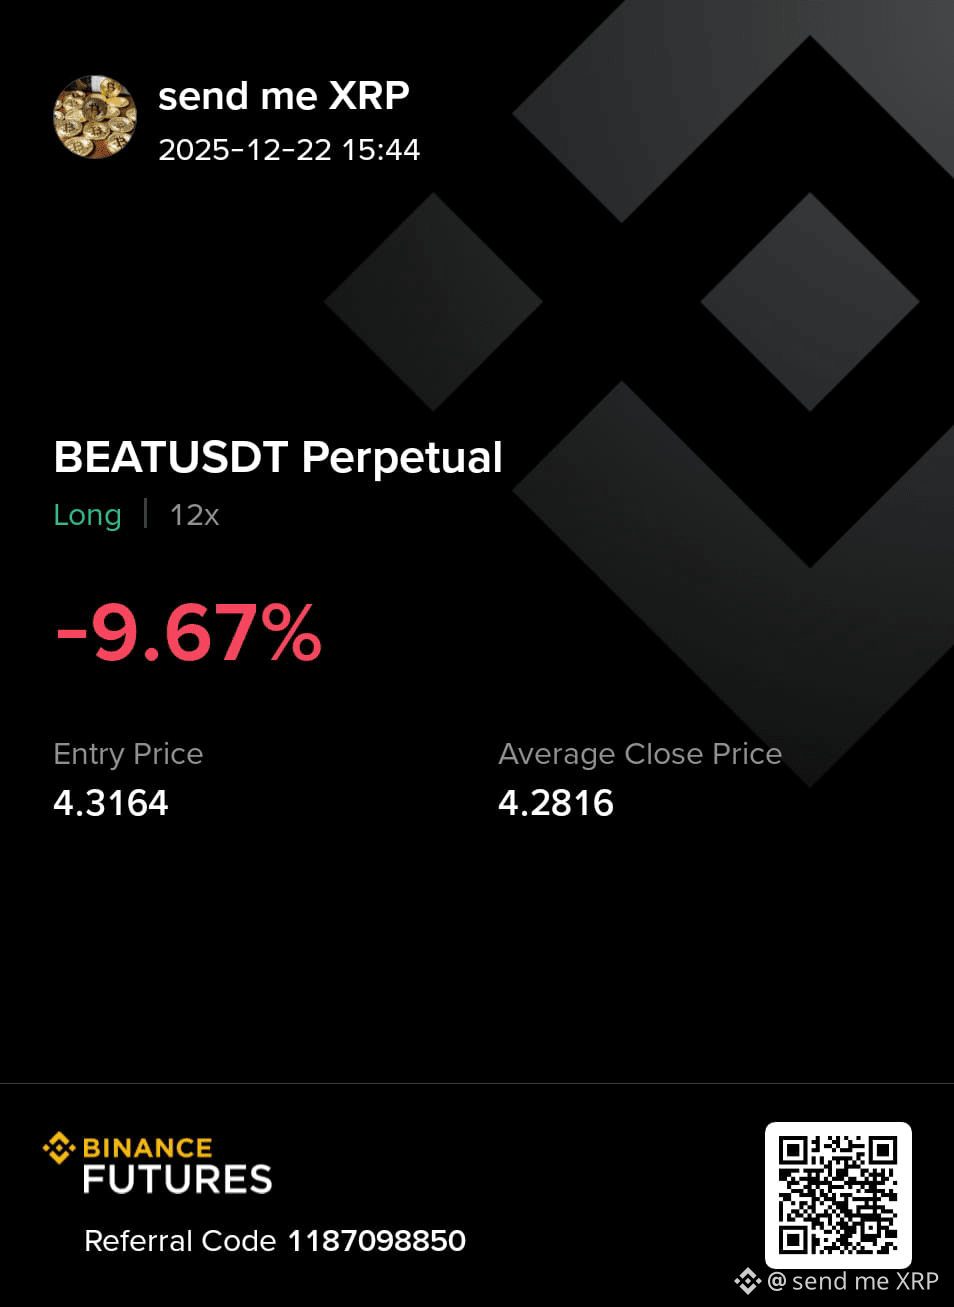Click the BEATUSDT Perpetual title
954x1307 pixels.
click(x=278, y=457)
